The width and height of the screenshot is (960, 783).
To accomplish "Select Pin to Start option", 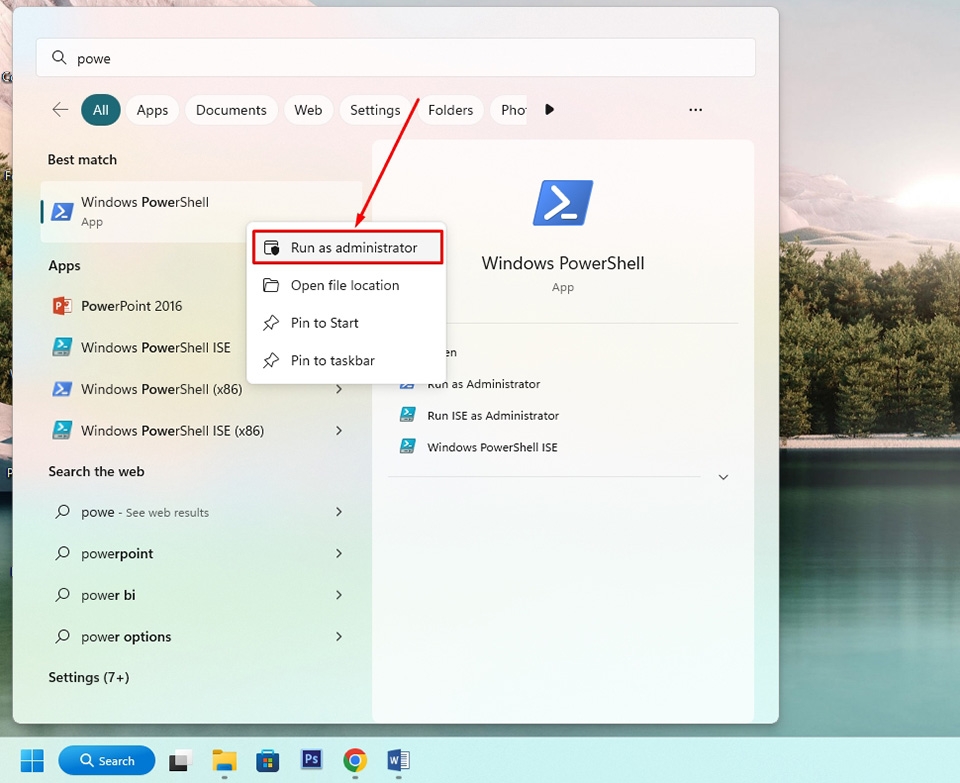I will (346, 323).
